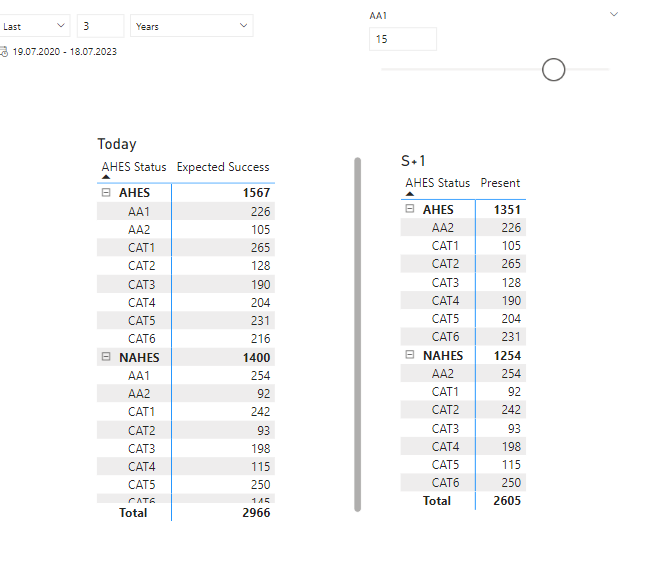Select AA1 value 254 under NAHES in Today
646x570 pixels.
coord(260,376)
